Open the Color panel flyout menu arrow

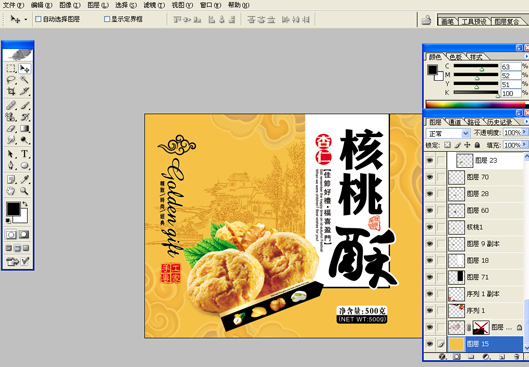526,56
